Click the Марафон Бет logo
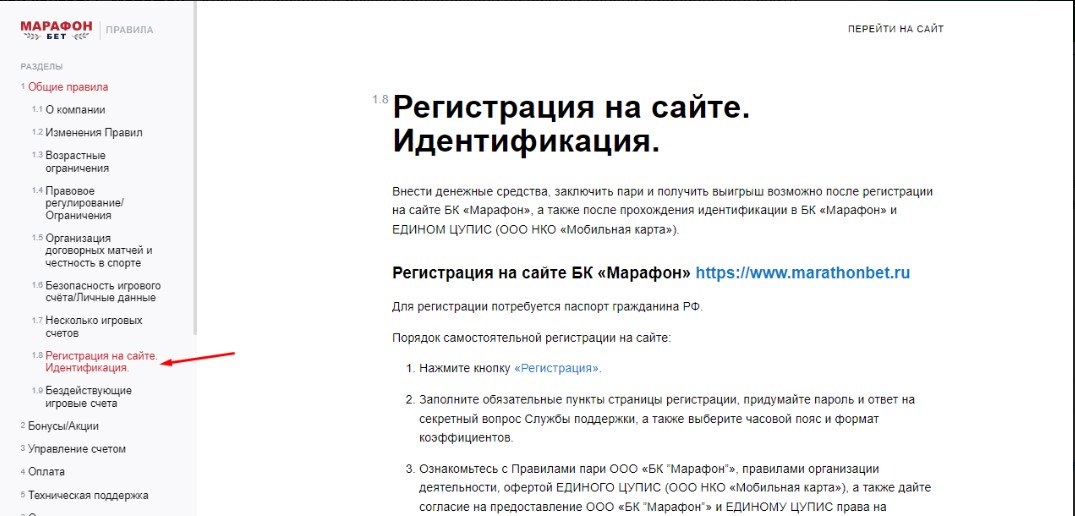This screenshot has height=516, width=1075. (56, 29)
